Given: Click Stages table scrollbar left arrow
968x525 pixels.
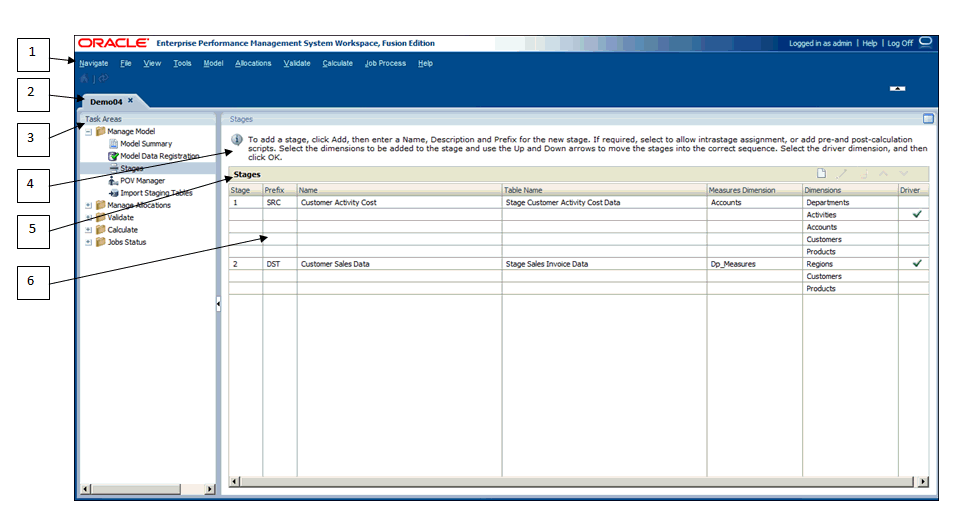Looking at the screenshot, I should (x=234, y=481).
